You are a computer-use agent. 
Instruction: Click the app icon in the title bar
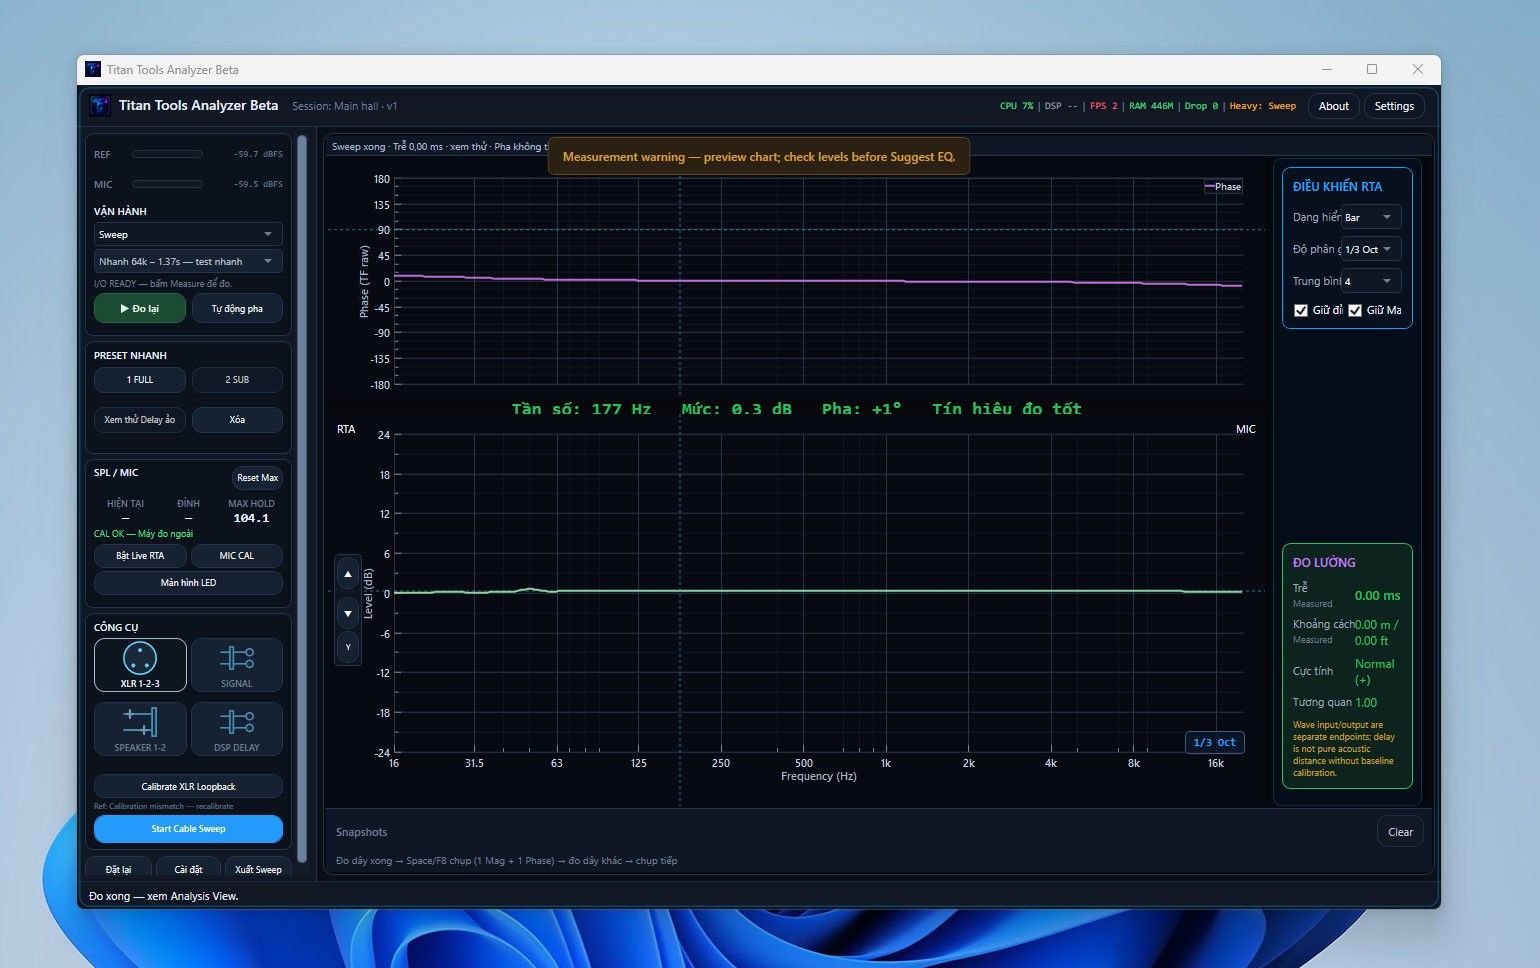(93, 69)
